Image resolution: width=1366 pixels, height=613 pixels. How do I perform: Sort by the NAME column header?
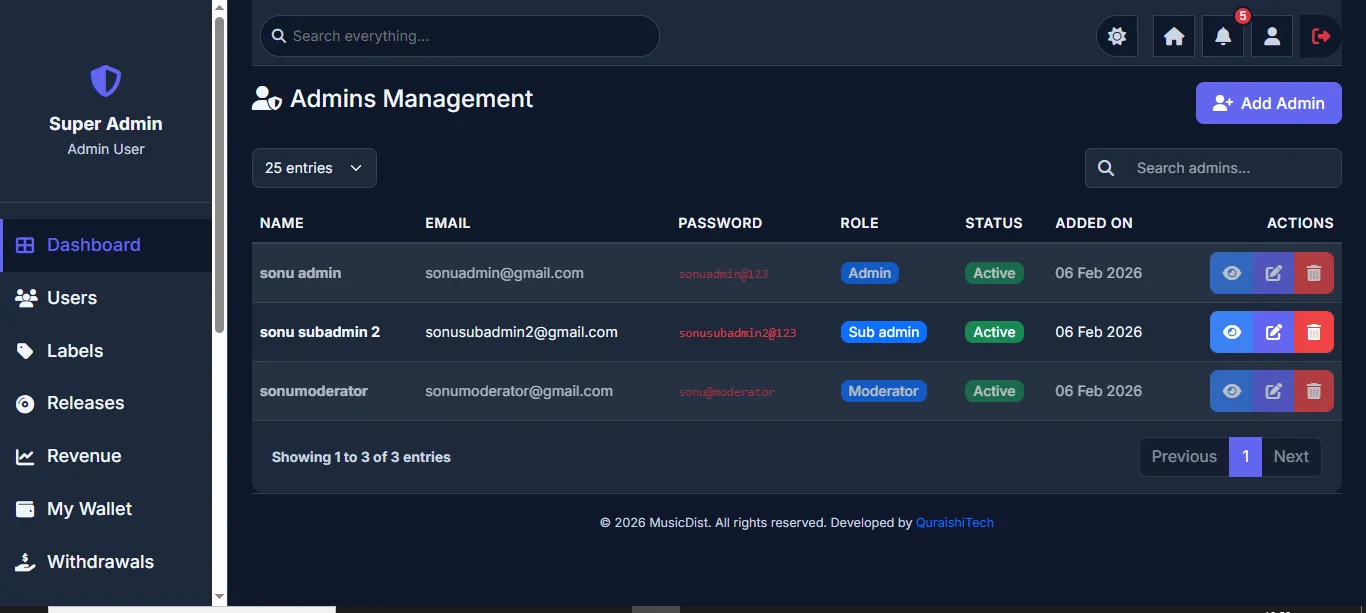coord(282,223)
